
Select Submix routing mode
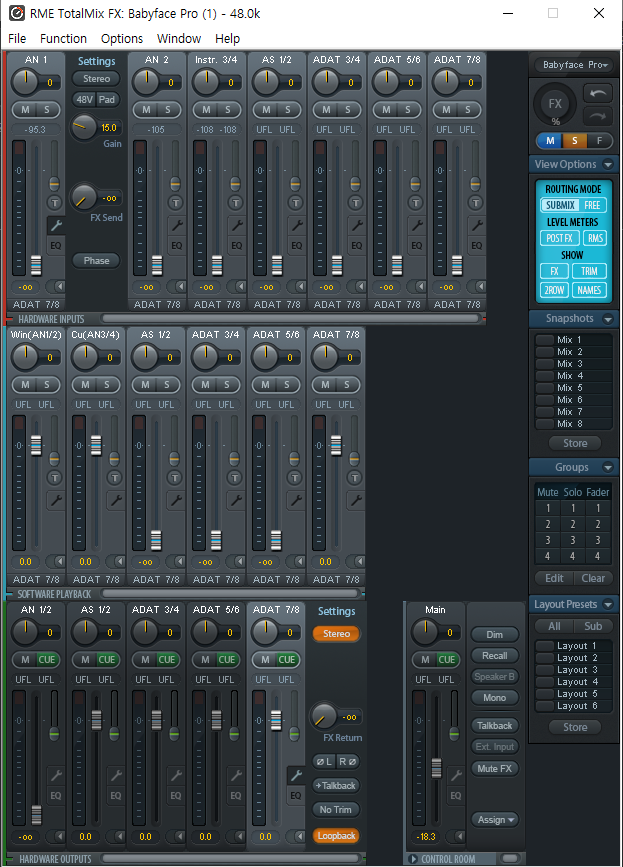[x=560, y=205]
